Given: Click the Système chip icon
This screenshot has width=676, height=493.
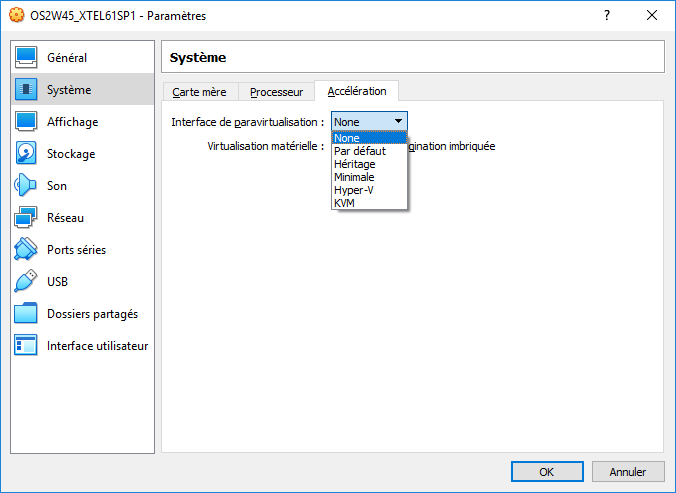Looking at the screenshot, I should (x=27, y=90).
